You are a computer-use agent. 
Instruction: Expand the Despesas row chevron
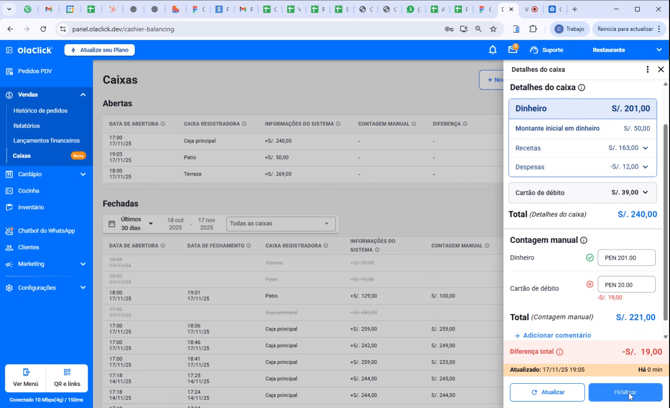click(x=645, y=167)
